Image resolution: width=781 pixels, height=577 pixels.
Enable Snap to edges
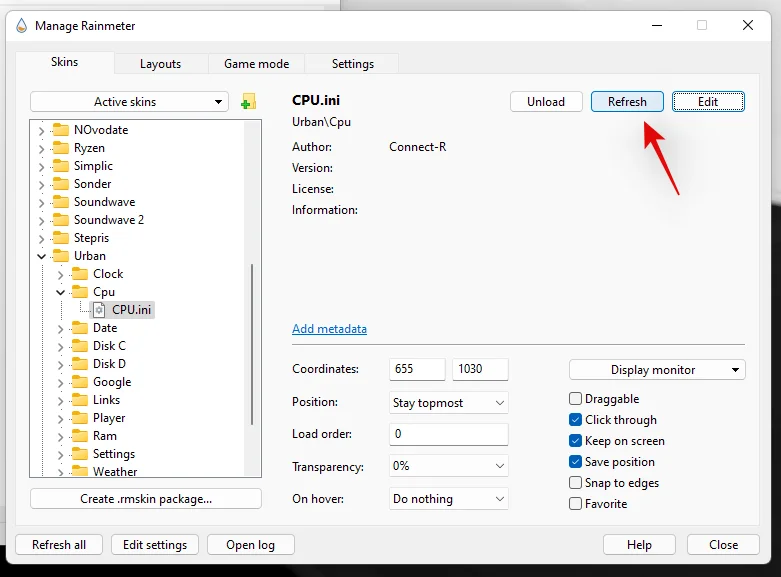coord(575,482)
